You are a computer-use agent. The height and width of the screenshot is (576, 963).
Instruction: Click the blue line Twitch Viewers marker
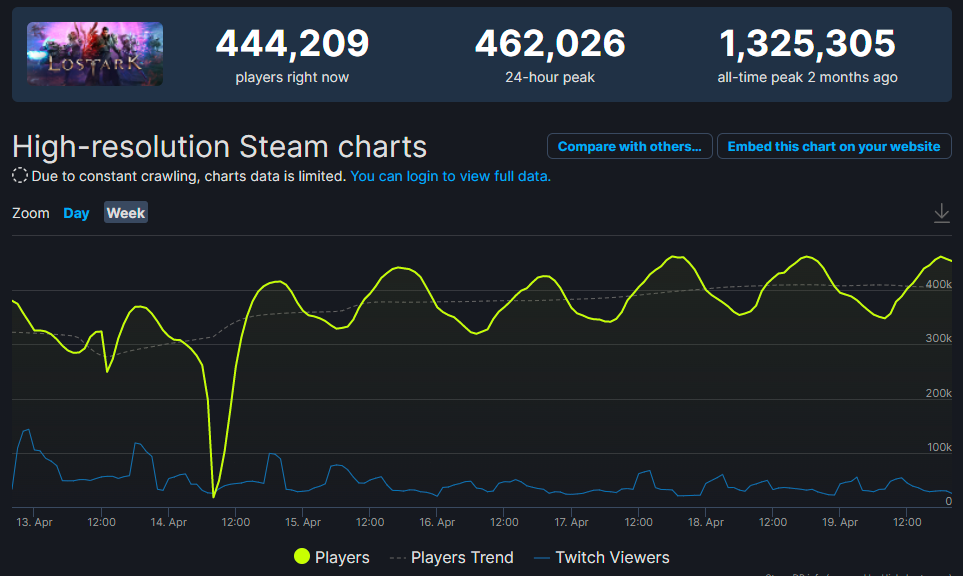[x=541, y=557]
